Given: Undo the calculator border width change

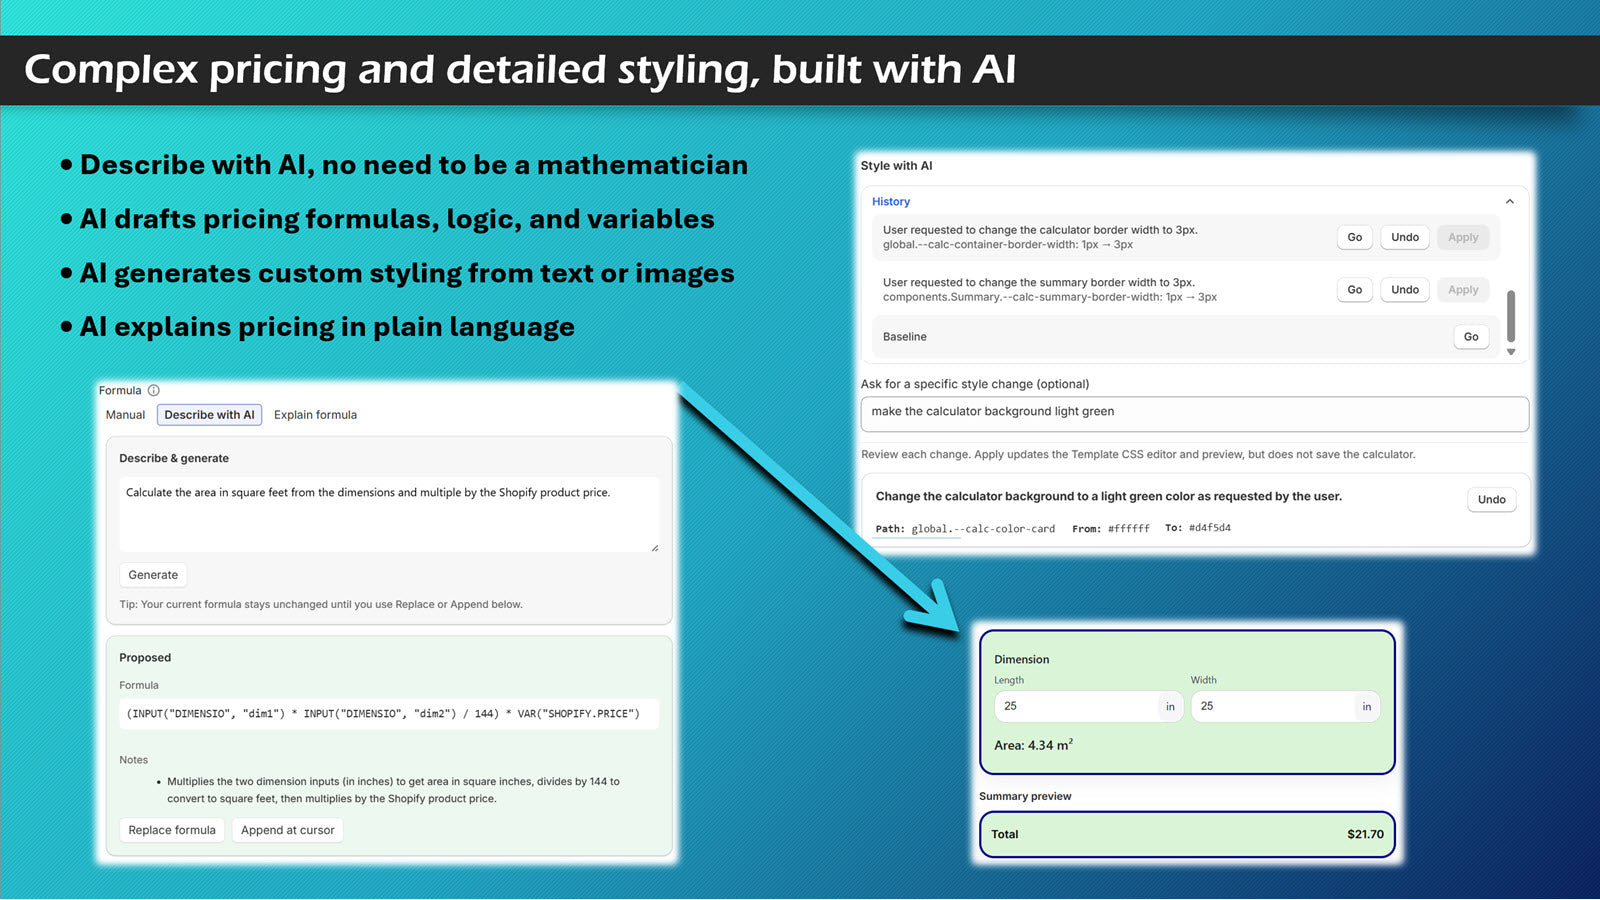Looking at the screenshot, I should pyautogui.click(x=1404, y=237).
